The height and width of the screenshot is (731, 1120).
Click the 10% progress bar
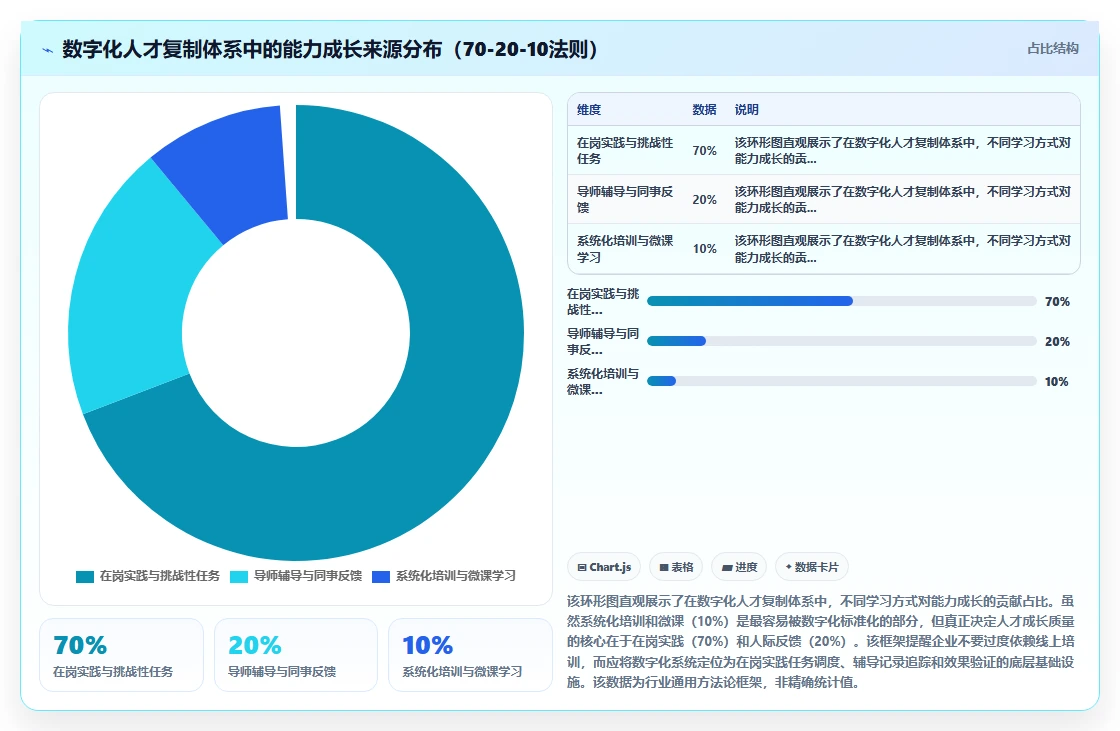pyautogui.click(x=841, y=381)
